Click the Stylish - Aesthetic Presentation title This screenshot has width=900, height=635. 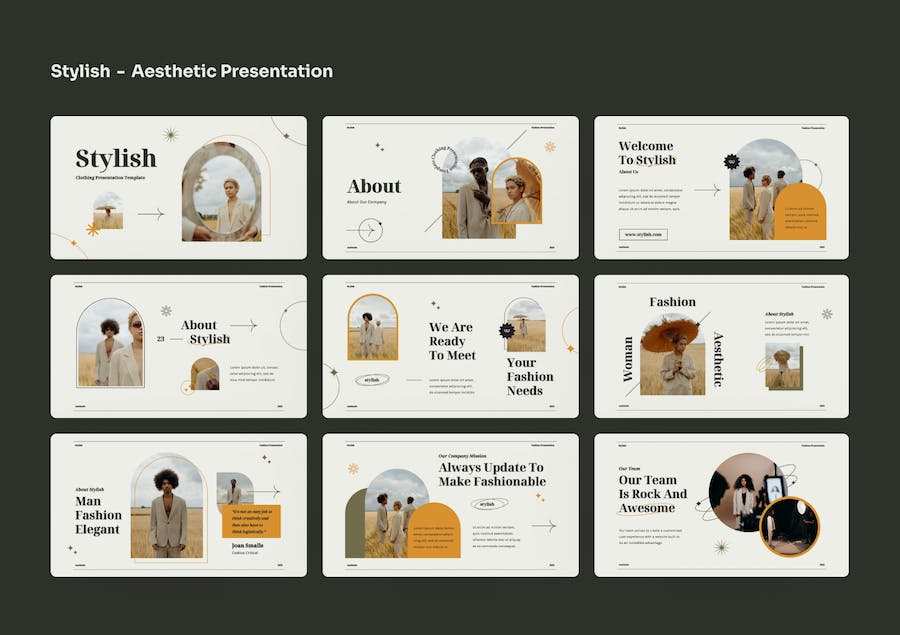click(x=192, y=71)
